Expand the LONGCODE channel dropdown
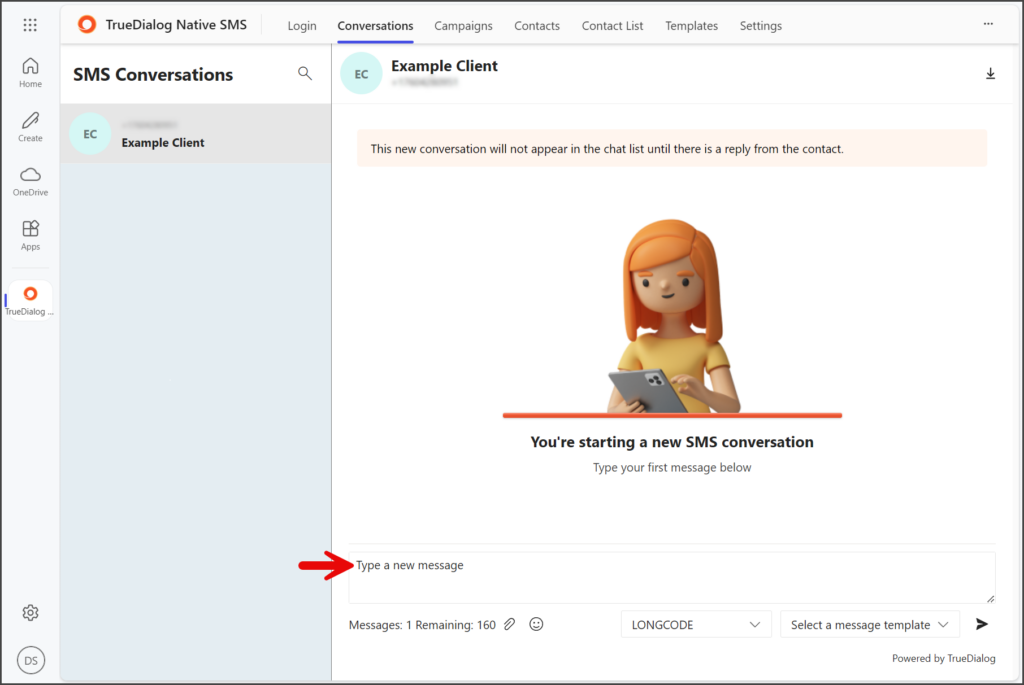Screen dimensions: 1024x685 [696, 624]
